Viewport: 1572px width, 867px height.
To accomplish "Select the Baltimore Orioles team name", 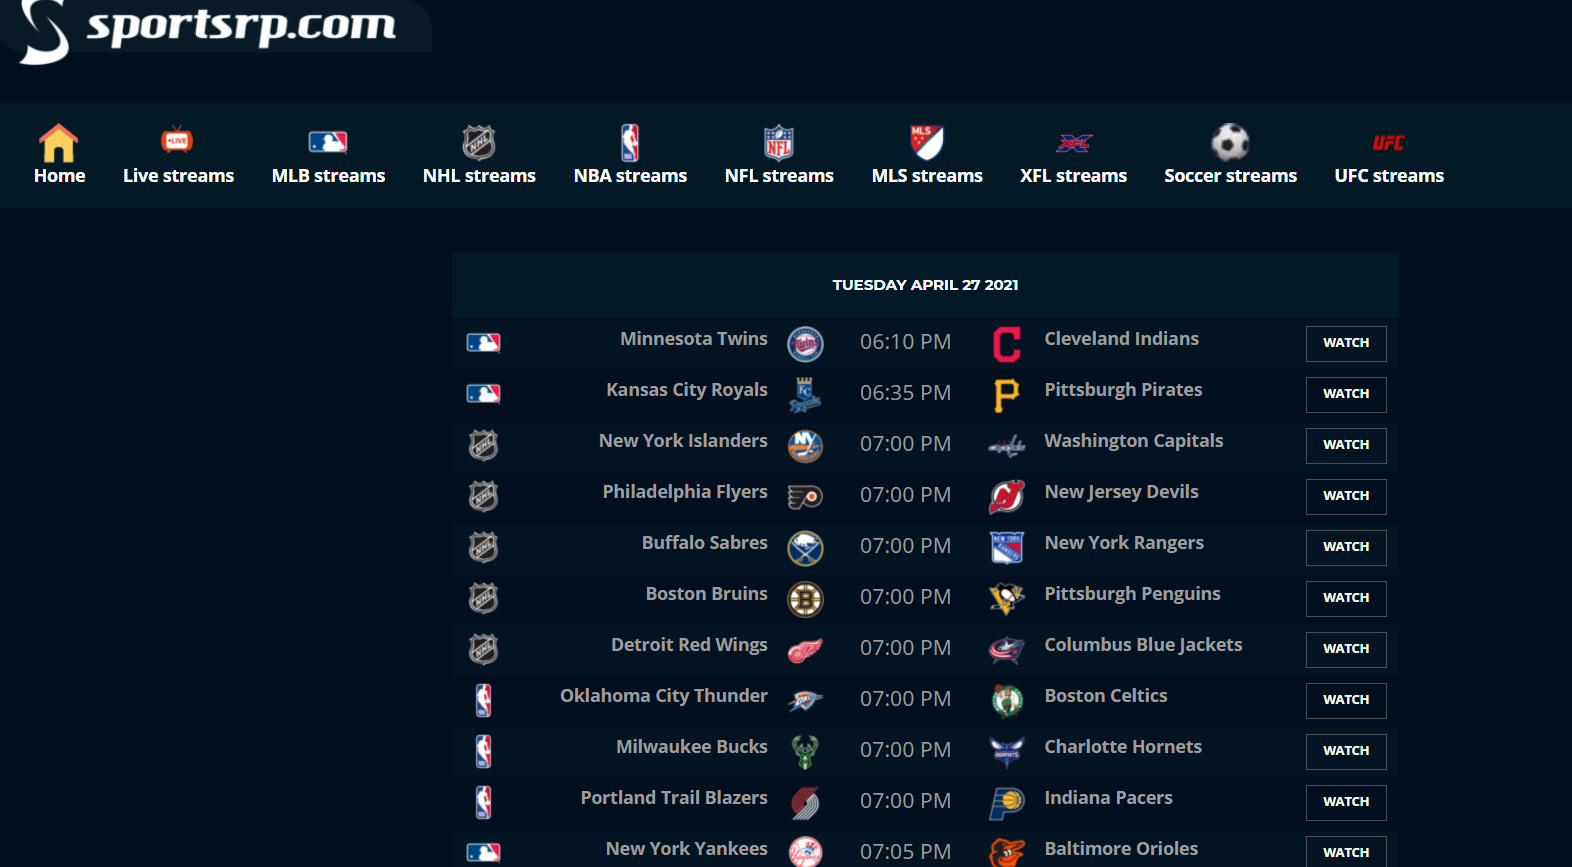I will pyautogui.click(x=1121, y=849).
